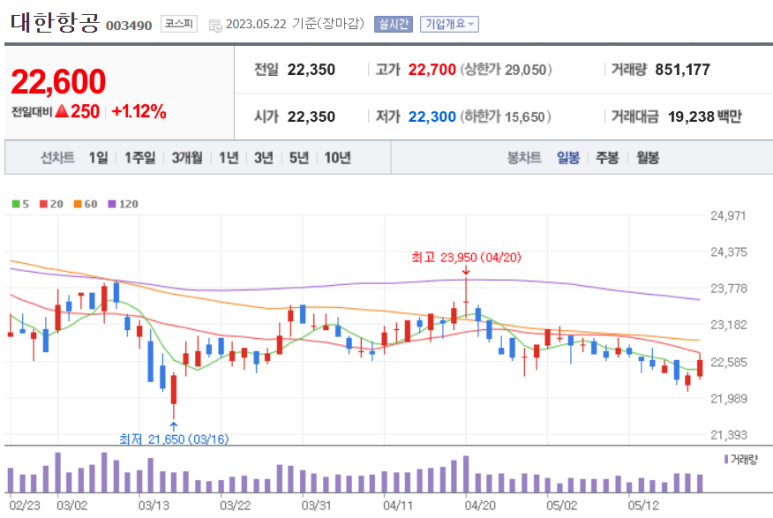
Task: Click the 05/12 date axis label
Action: click(x=643, y=506)
